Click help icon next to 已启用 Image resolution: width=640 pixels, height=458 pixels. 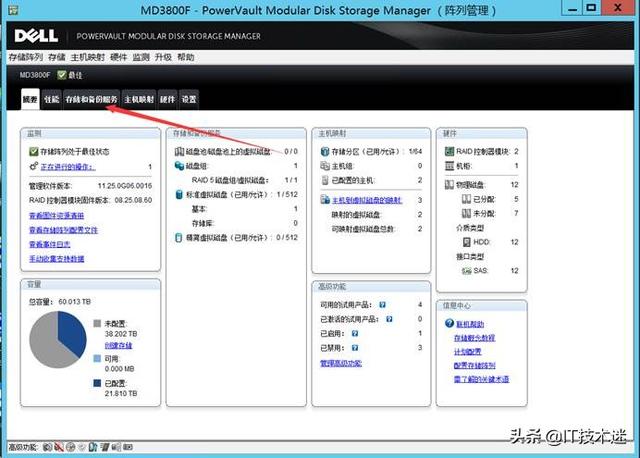(355, 333)
